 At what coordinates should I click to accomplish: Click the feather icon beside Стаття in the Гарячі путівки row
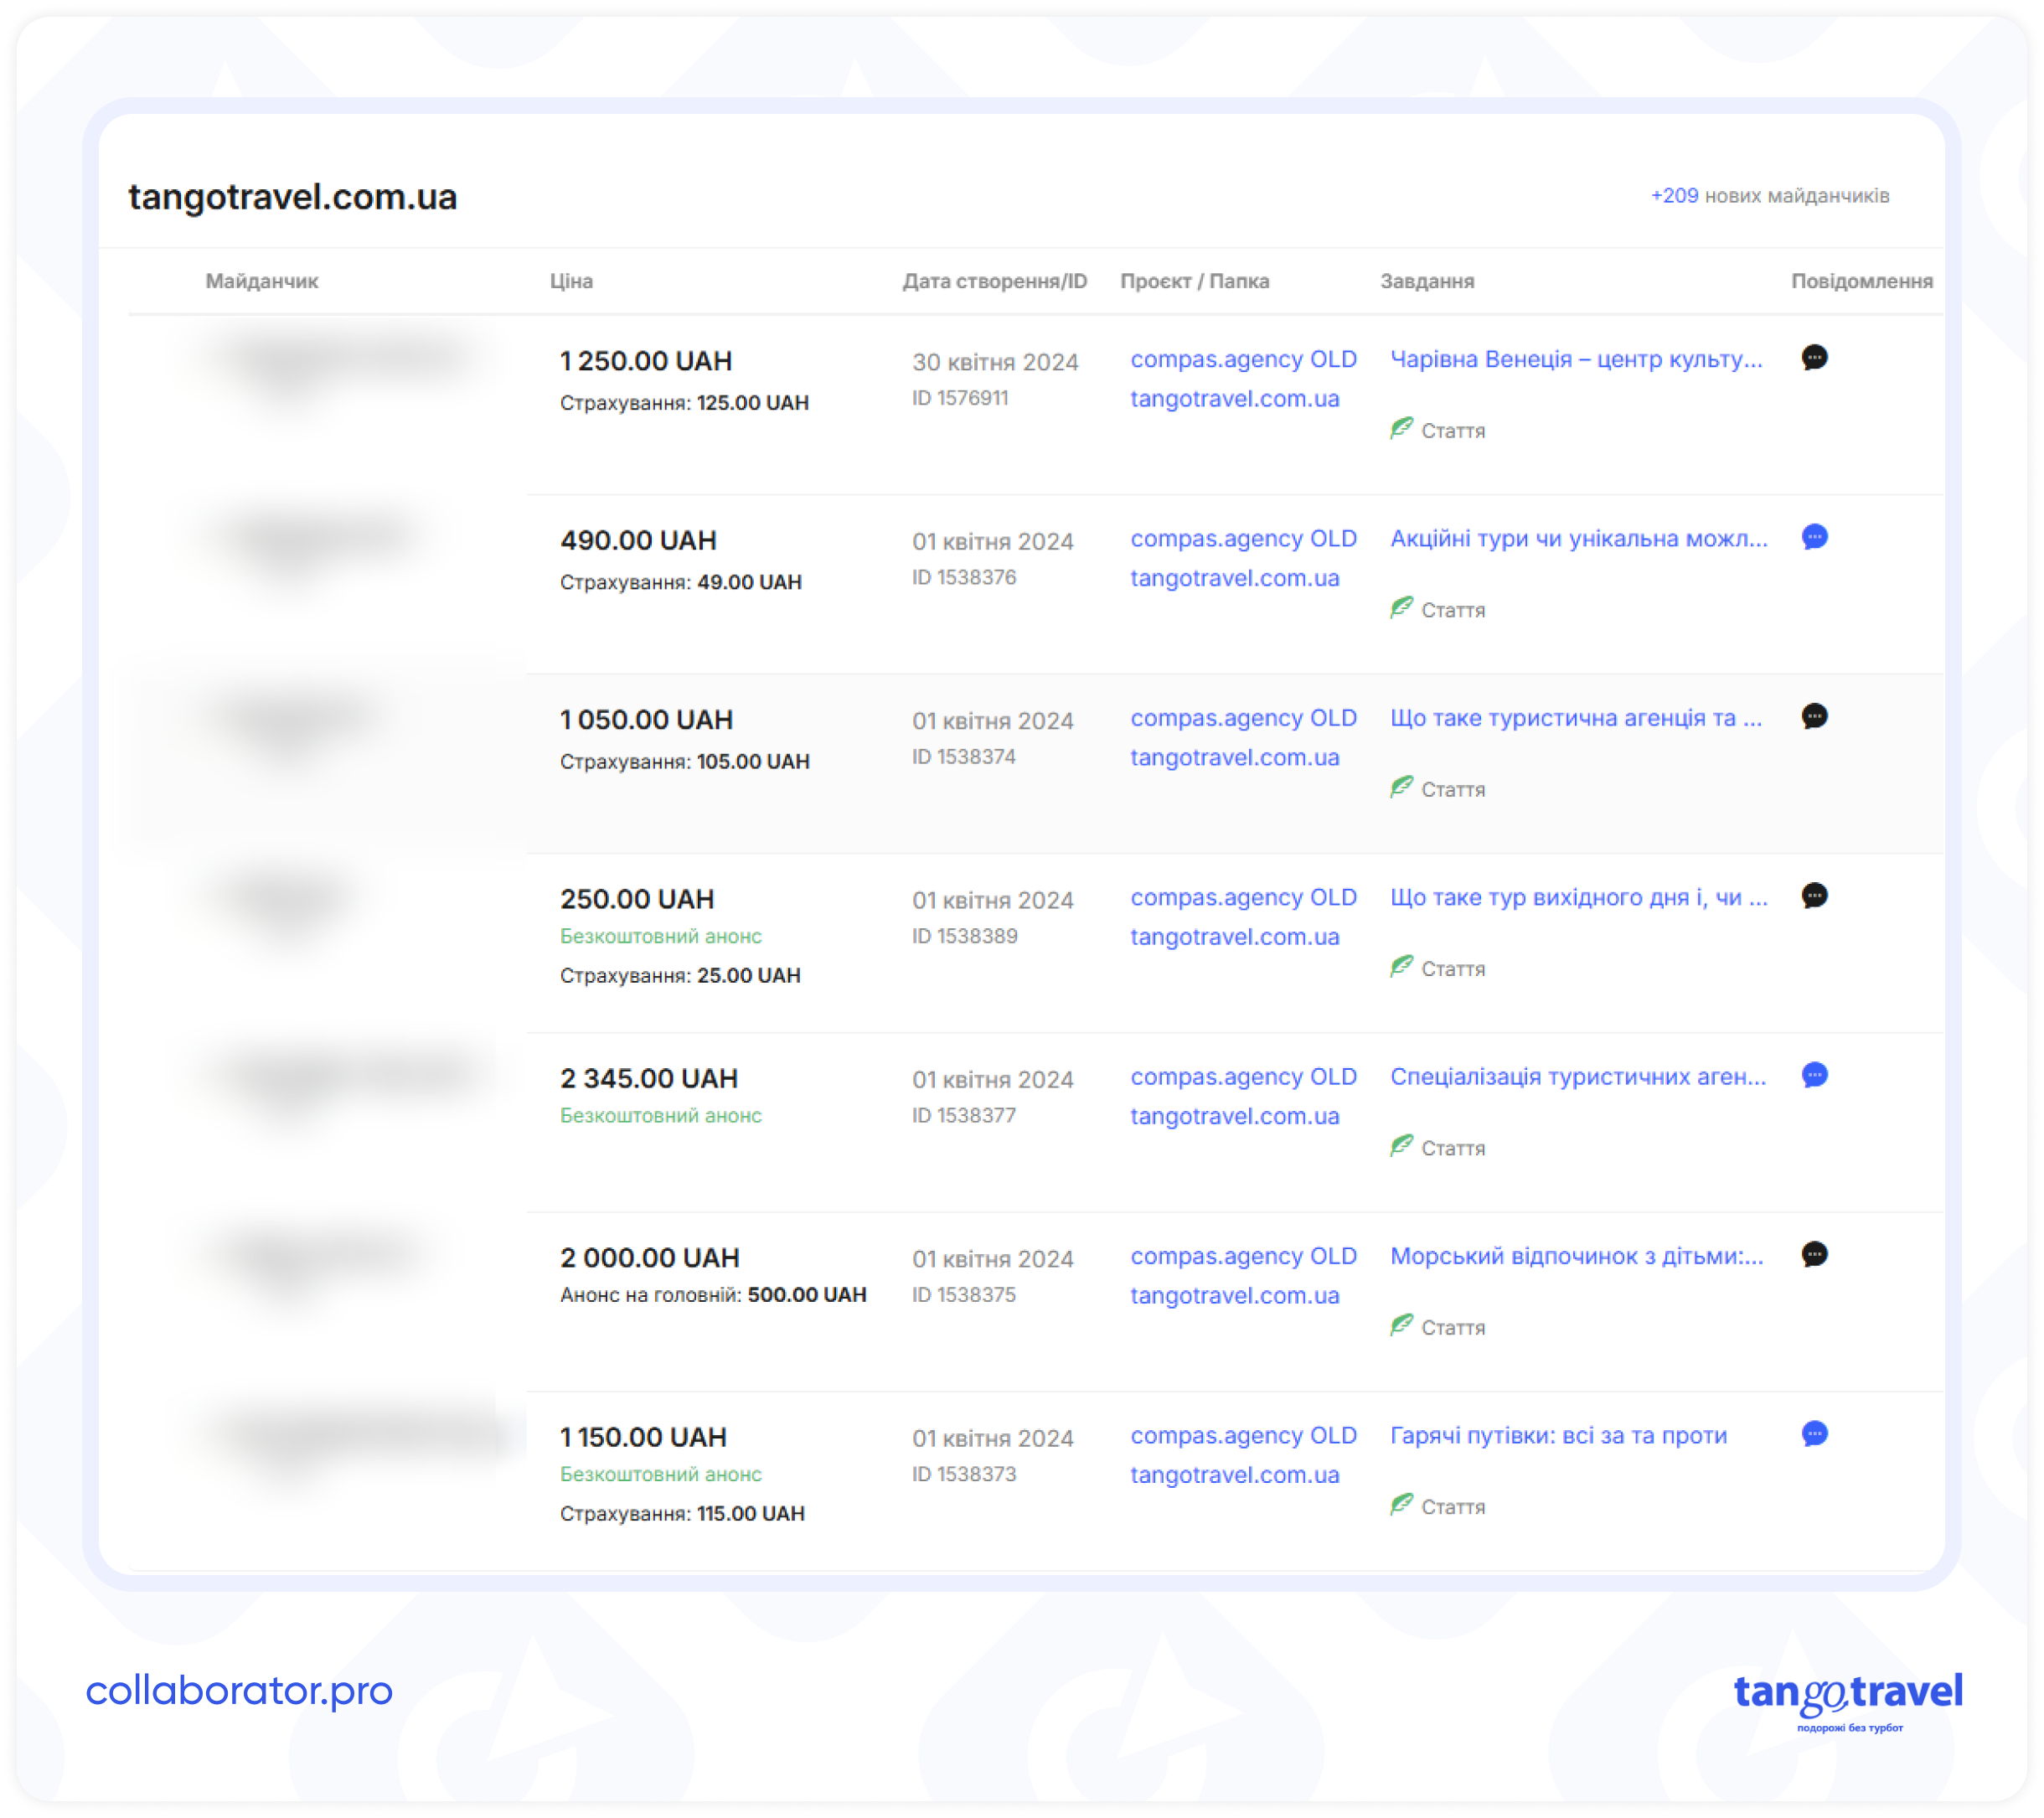point(1404,1505)
